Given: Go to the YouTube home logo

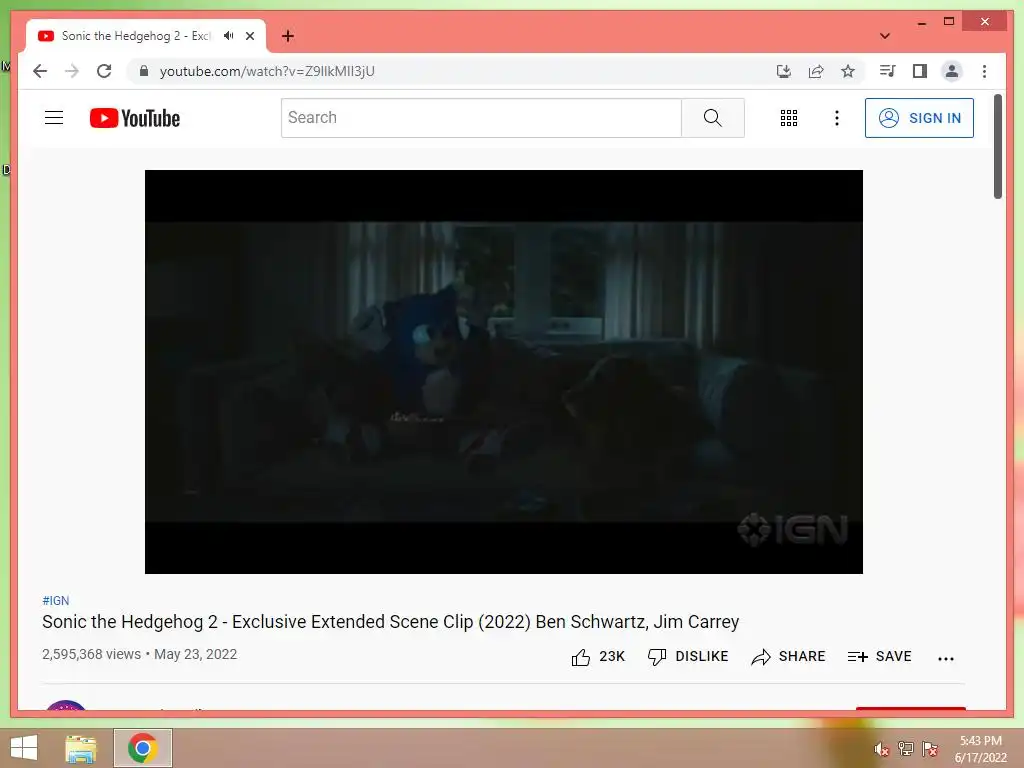Looking at the screenshot, I should coord(135,118).
